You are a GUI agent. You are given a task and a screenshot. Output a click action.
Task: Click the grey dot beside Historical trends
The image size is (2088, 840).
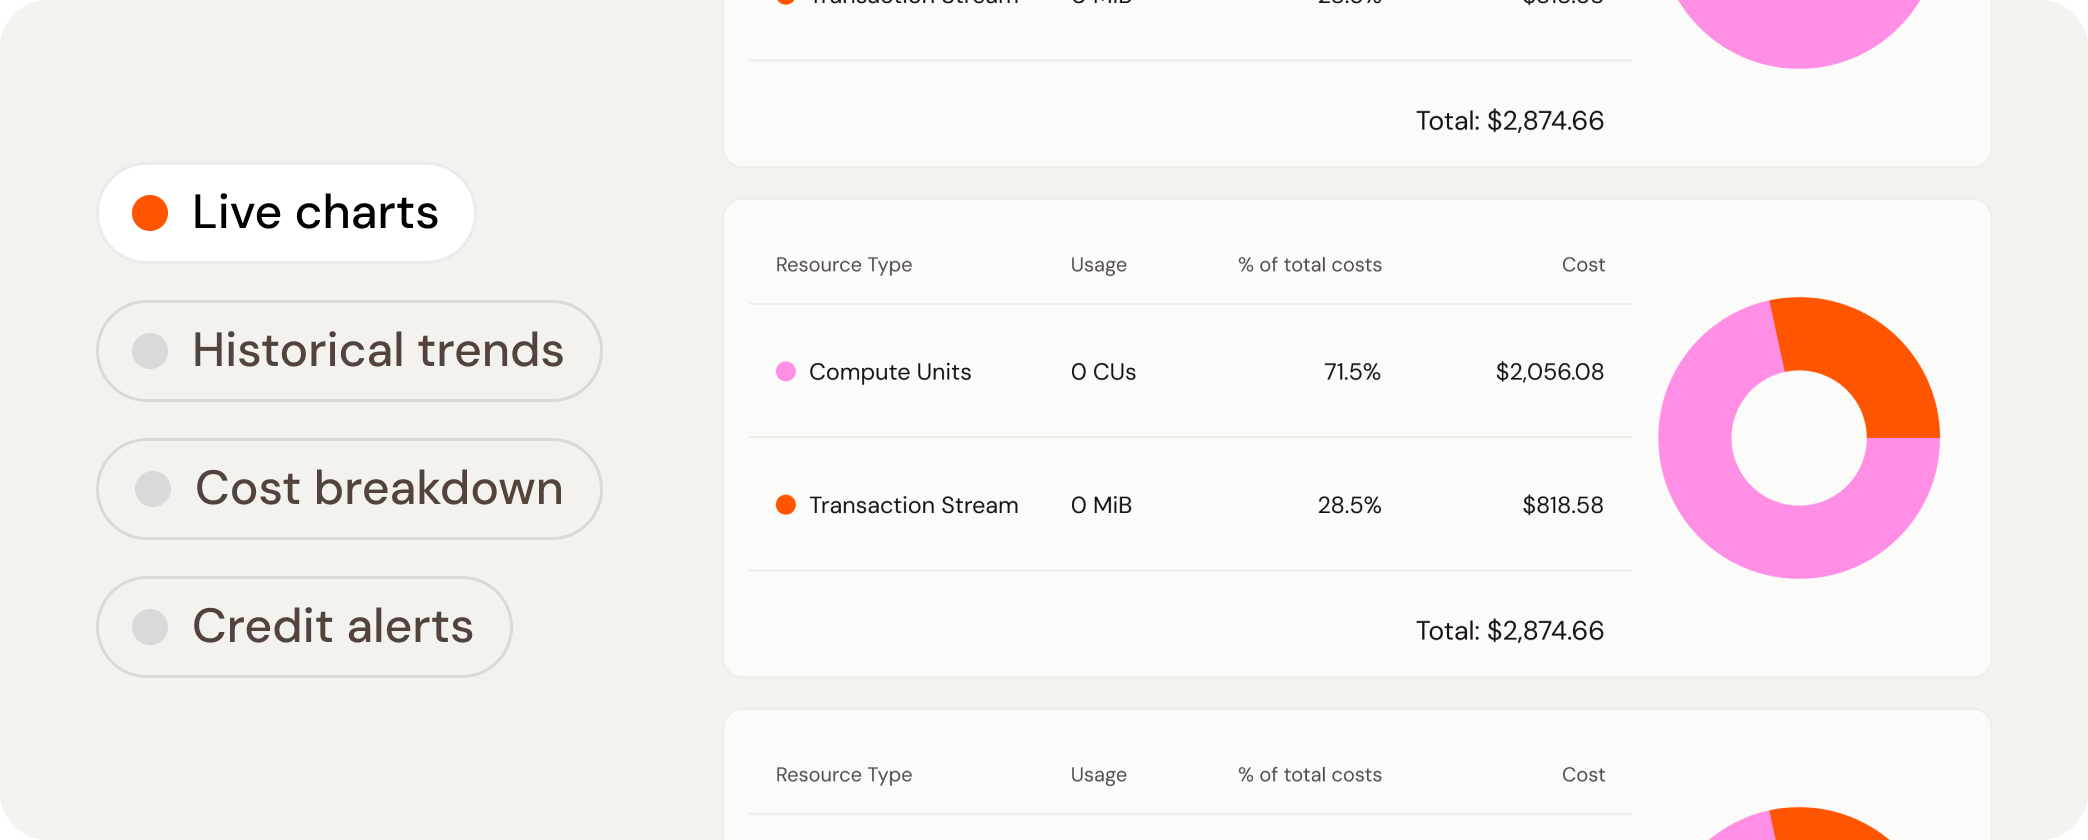(150, 351)
